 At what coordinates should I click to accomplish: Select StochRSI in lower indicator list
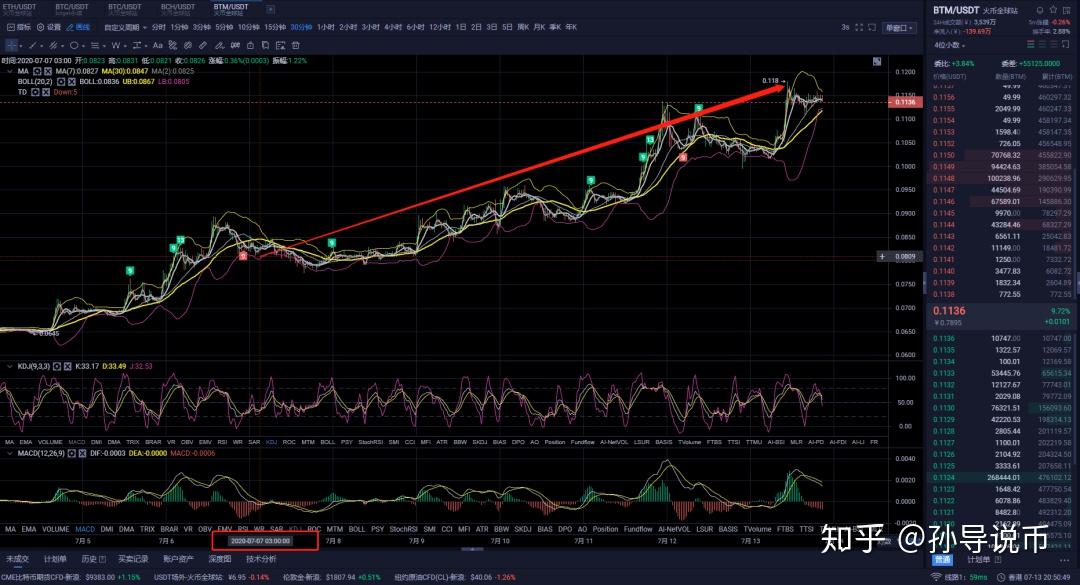pyautogui.click(x=404, y=529)
